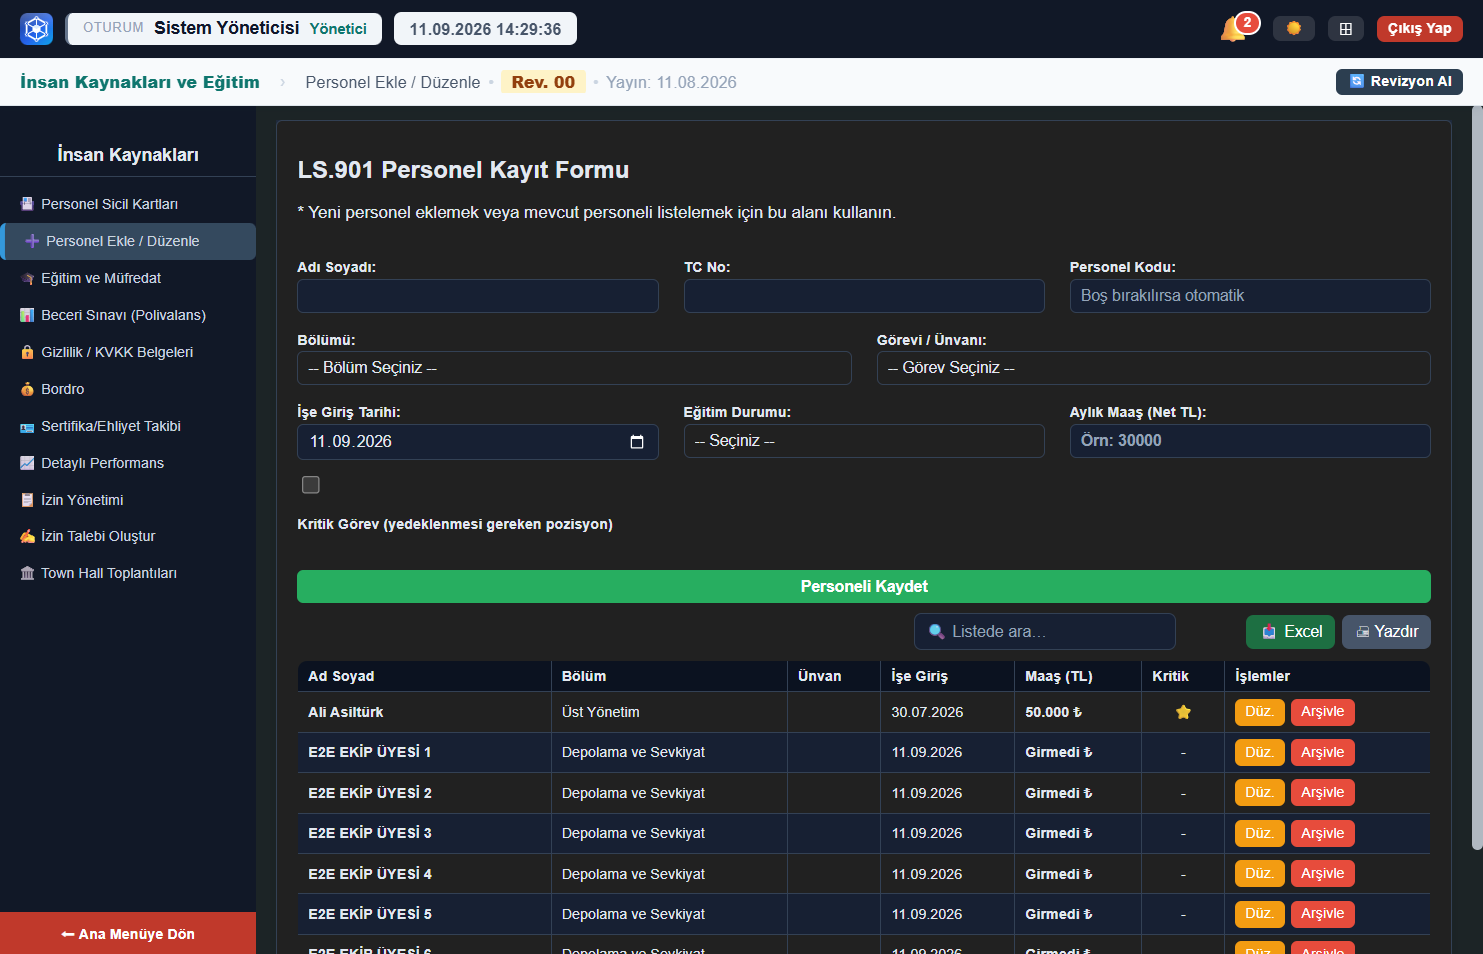This screenshot has width=1483, height=954.
Task: Go to Eğitim ve Müfredat
Action: (128, 278)
